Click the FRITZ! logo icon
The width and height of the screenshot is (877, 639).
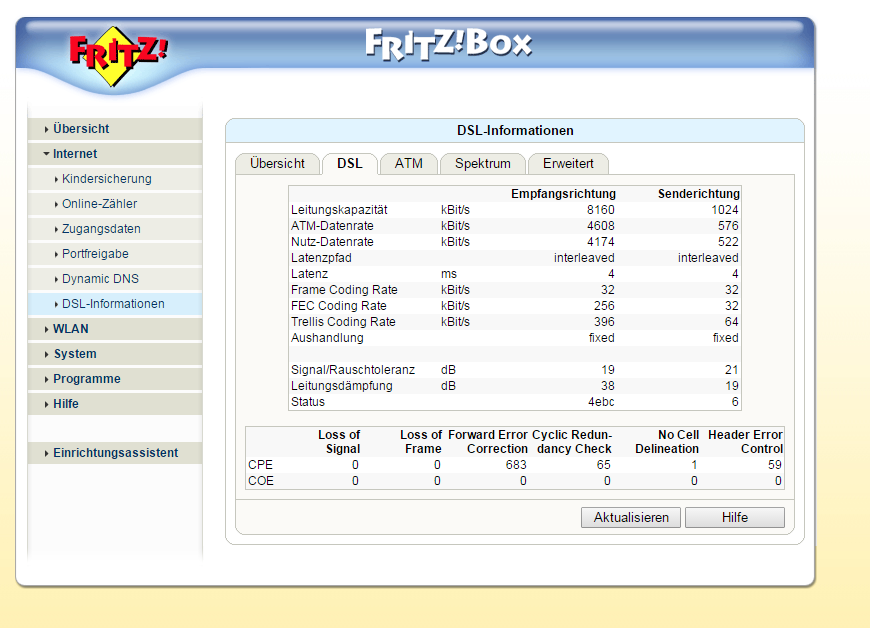pyautogui.click(x=118, y=56)
